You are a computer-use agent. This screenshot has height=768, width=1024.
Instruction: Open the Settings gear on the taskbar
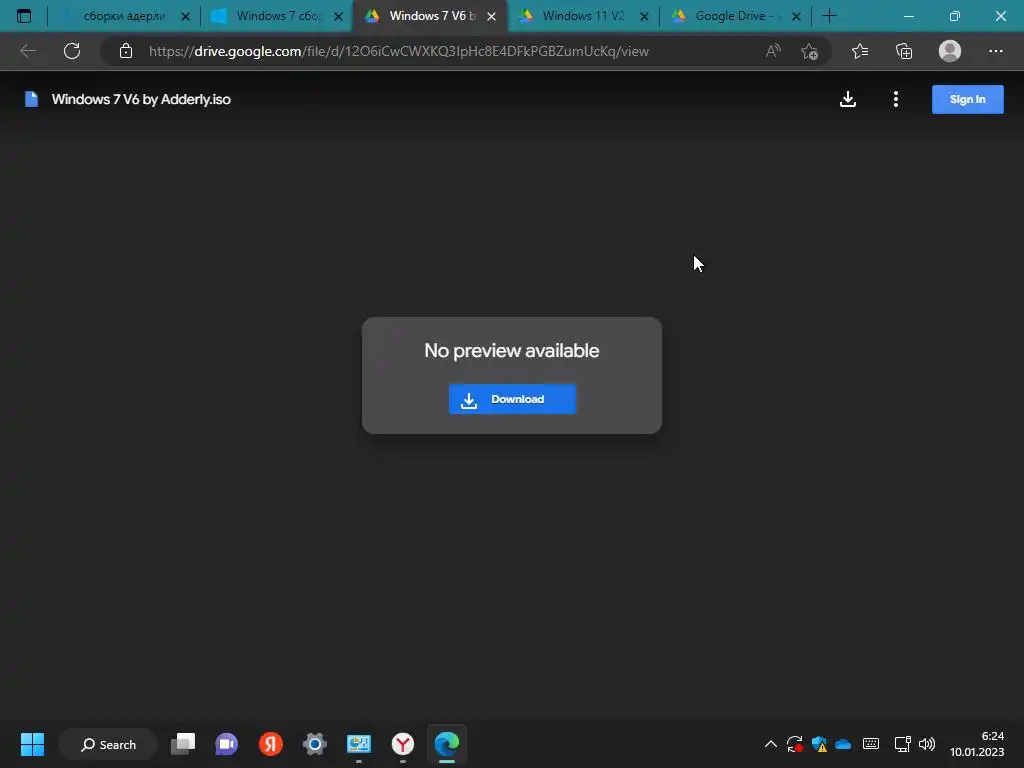pyautogui.click(x=315, y=744)
